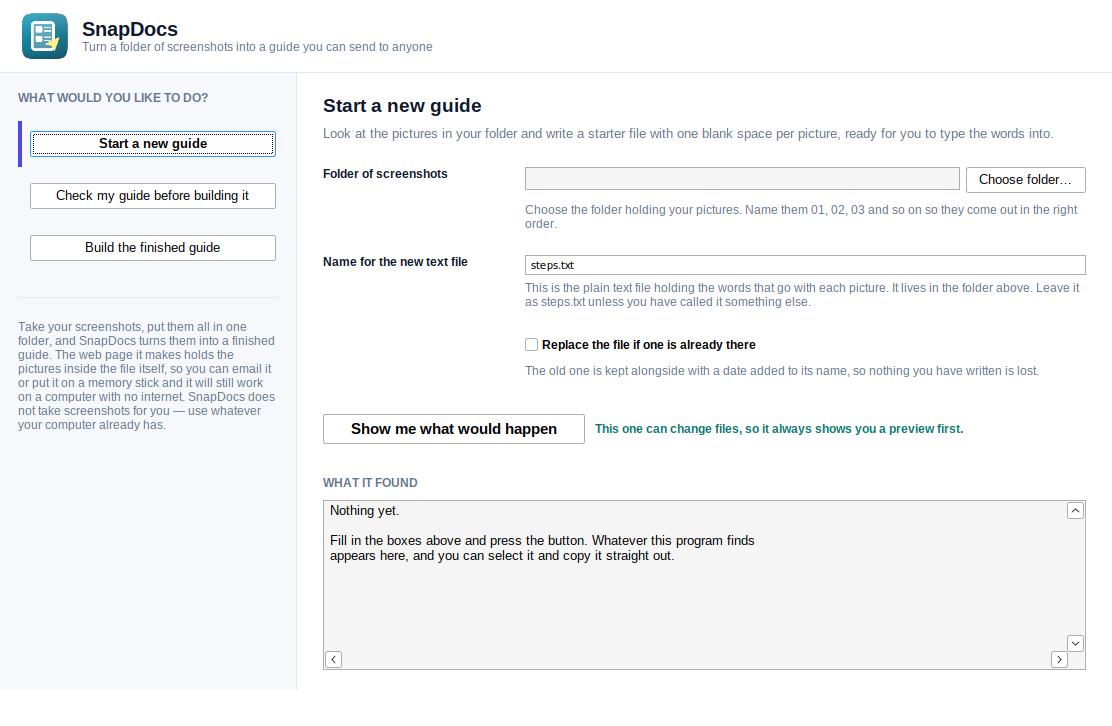Click the 'WHAT IT FOUND' heading

point(370,483)
